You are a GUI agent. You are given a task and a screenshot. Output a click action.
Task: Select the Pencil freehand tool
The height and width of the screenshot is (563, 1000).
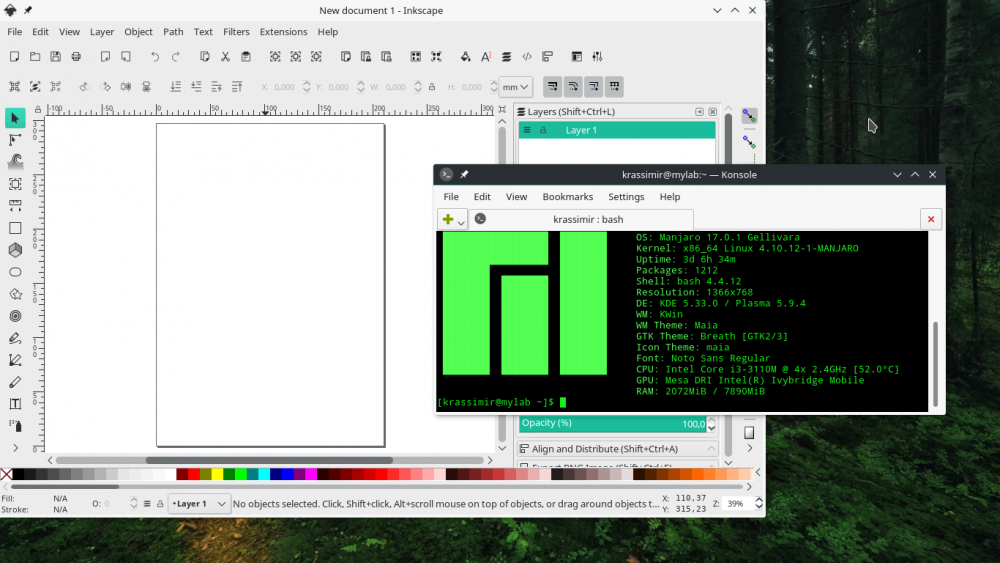tap(15, 338)
